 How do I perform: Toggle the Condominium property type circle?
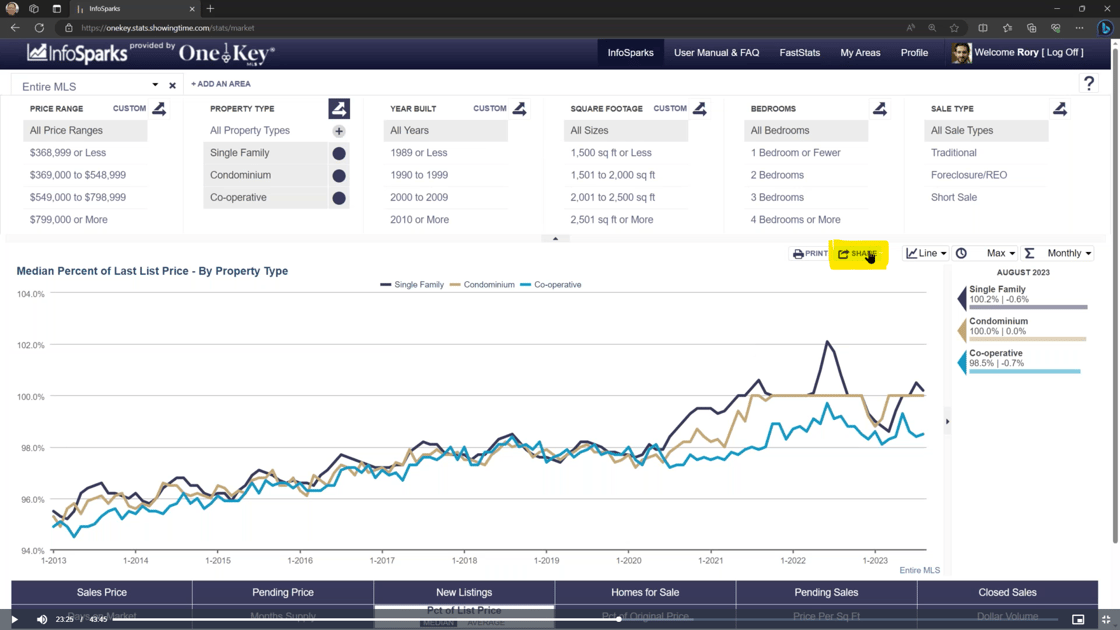point(339,176)
